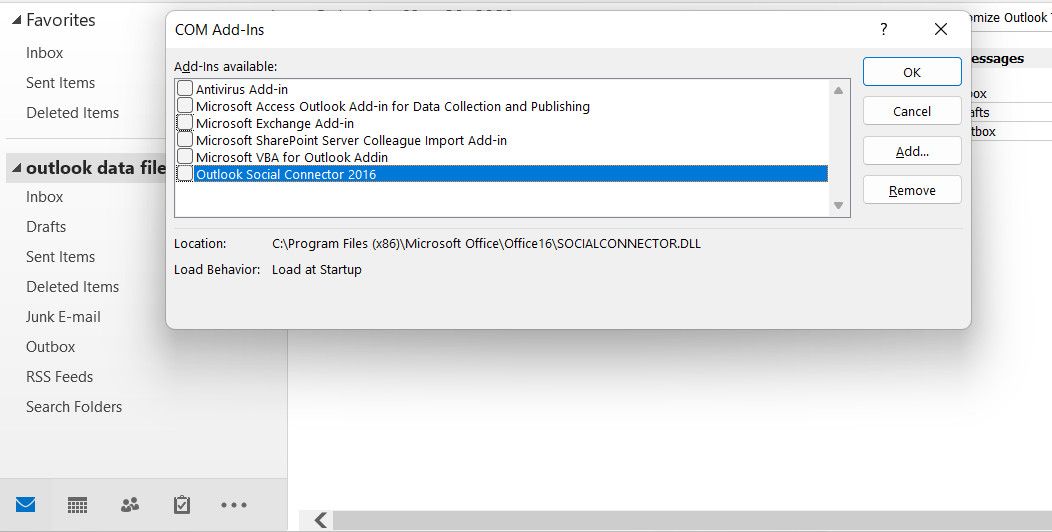The height and width of the screenshot is (532, 1052).
Task: Open Inbox under Favorites
Action: pos(44,52)
